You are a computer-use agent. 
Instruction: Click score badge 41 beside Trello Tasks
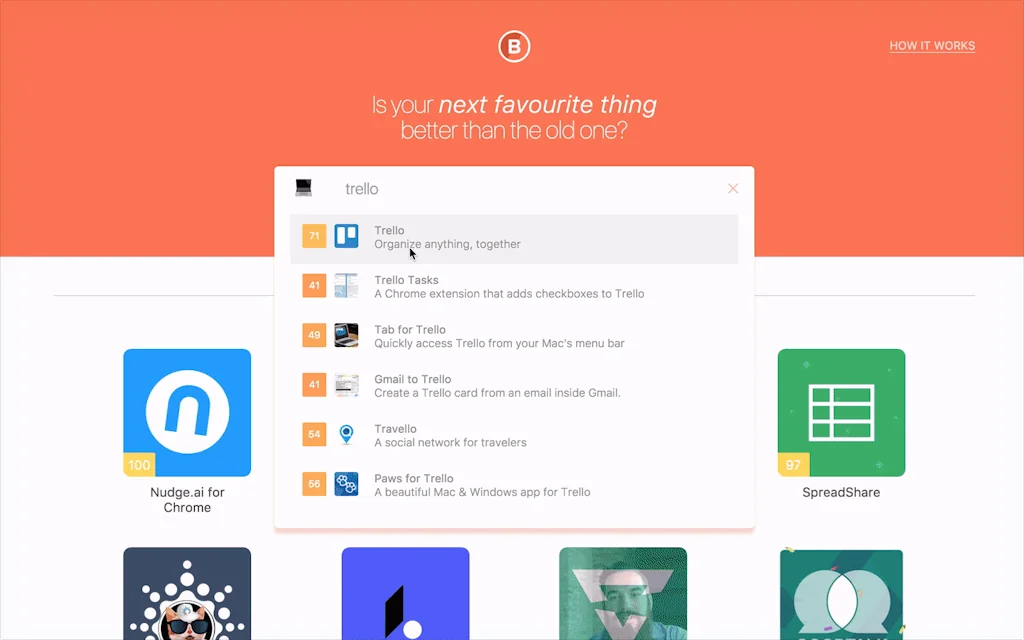pyautogui.click(x=314, y=285)
